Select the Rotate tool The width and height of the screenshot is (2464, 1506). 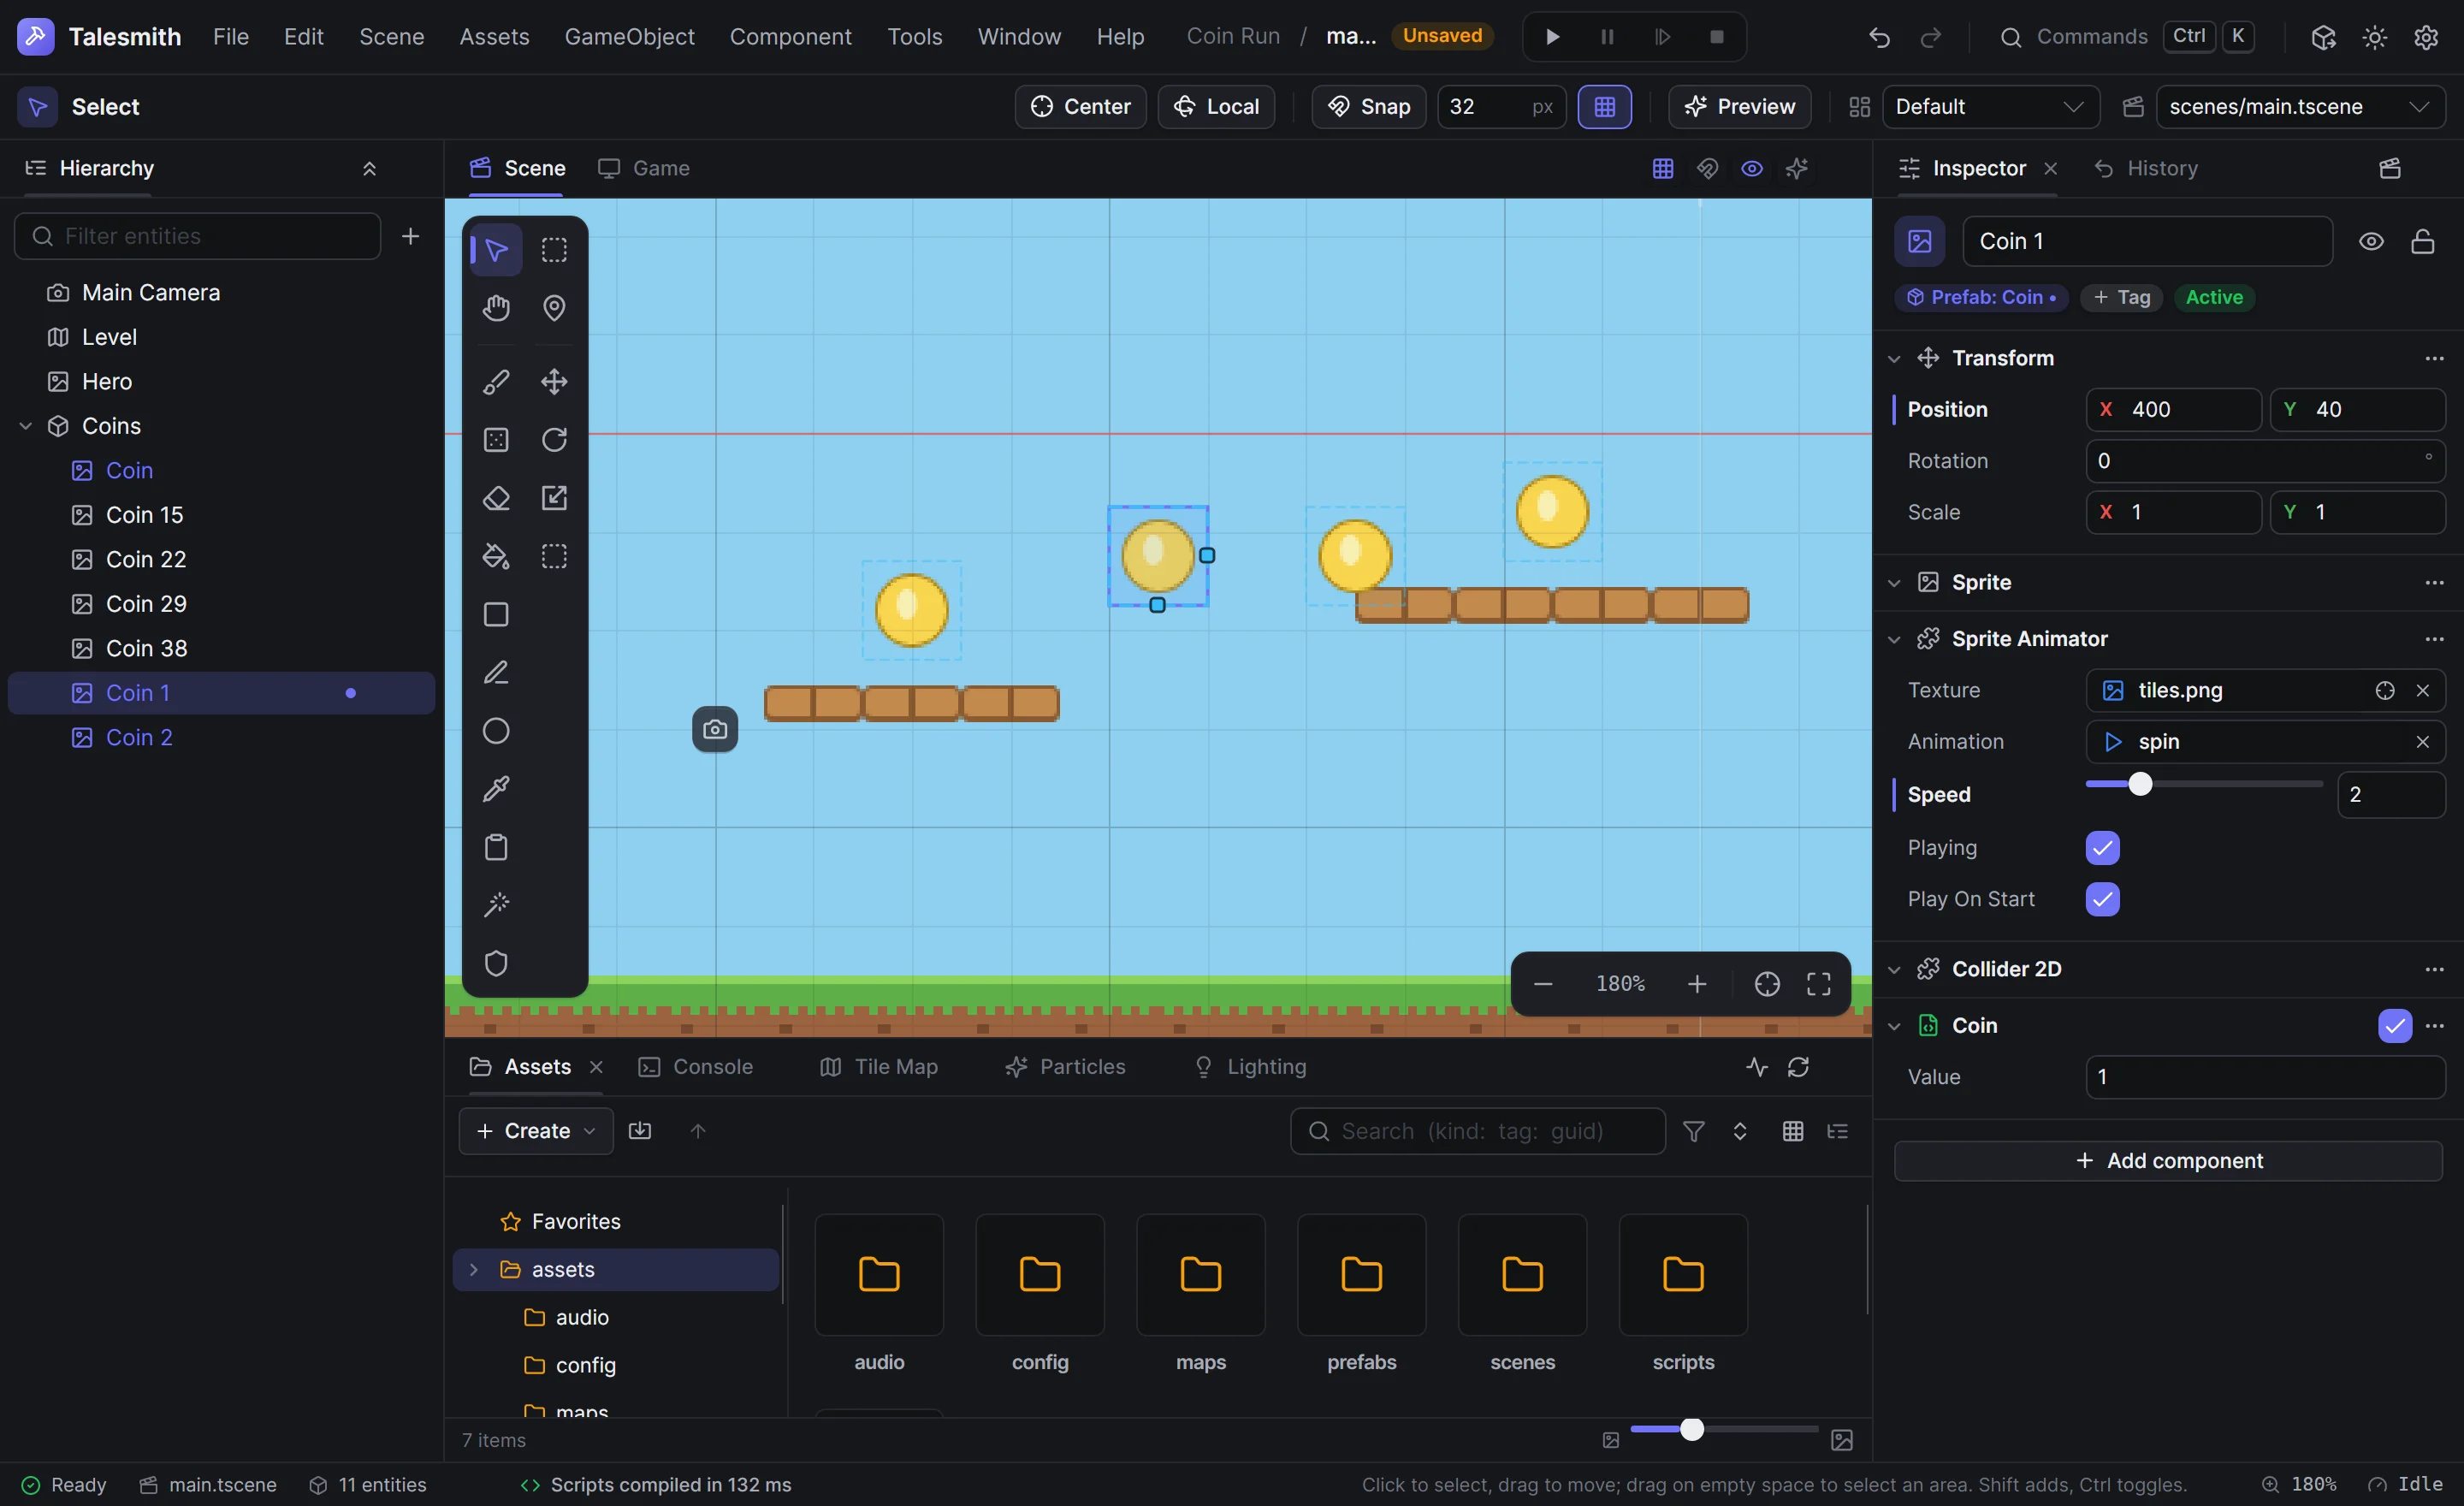(x=554, y=440)
